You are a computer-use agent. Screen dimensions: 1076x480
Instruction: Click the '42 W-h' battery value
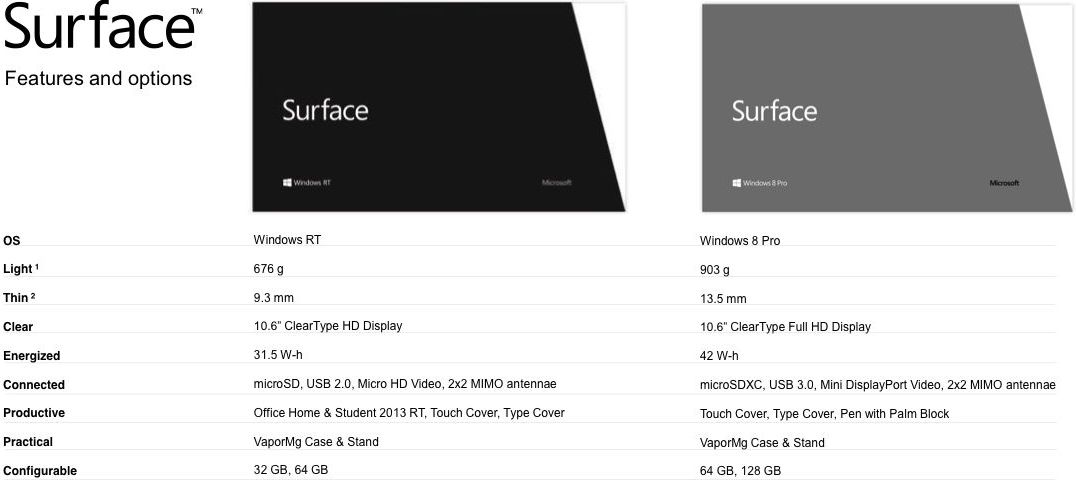point(719,356)
